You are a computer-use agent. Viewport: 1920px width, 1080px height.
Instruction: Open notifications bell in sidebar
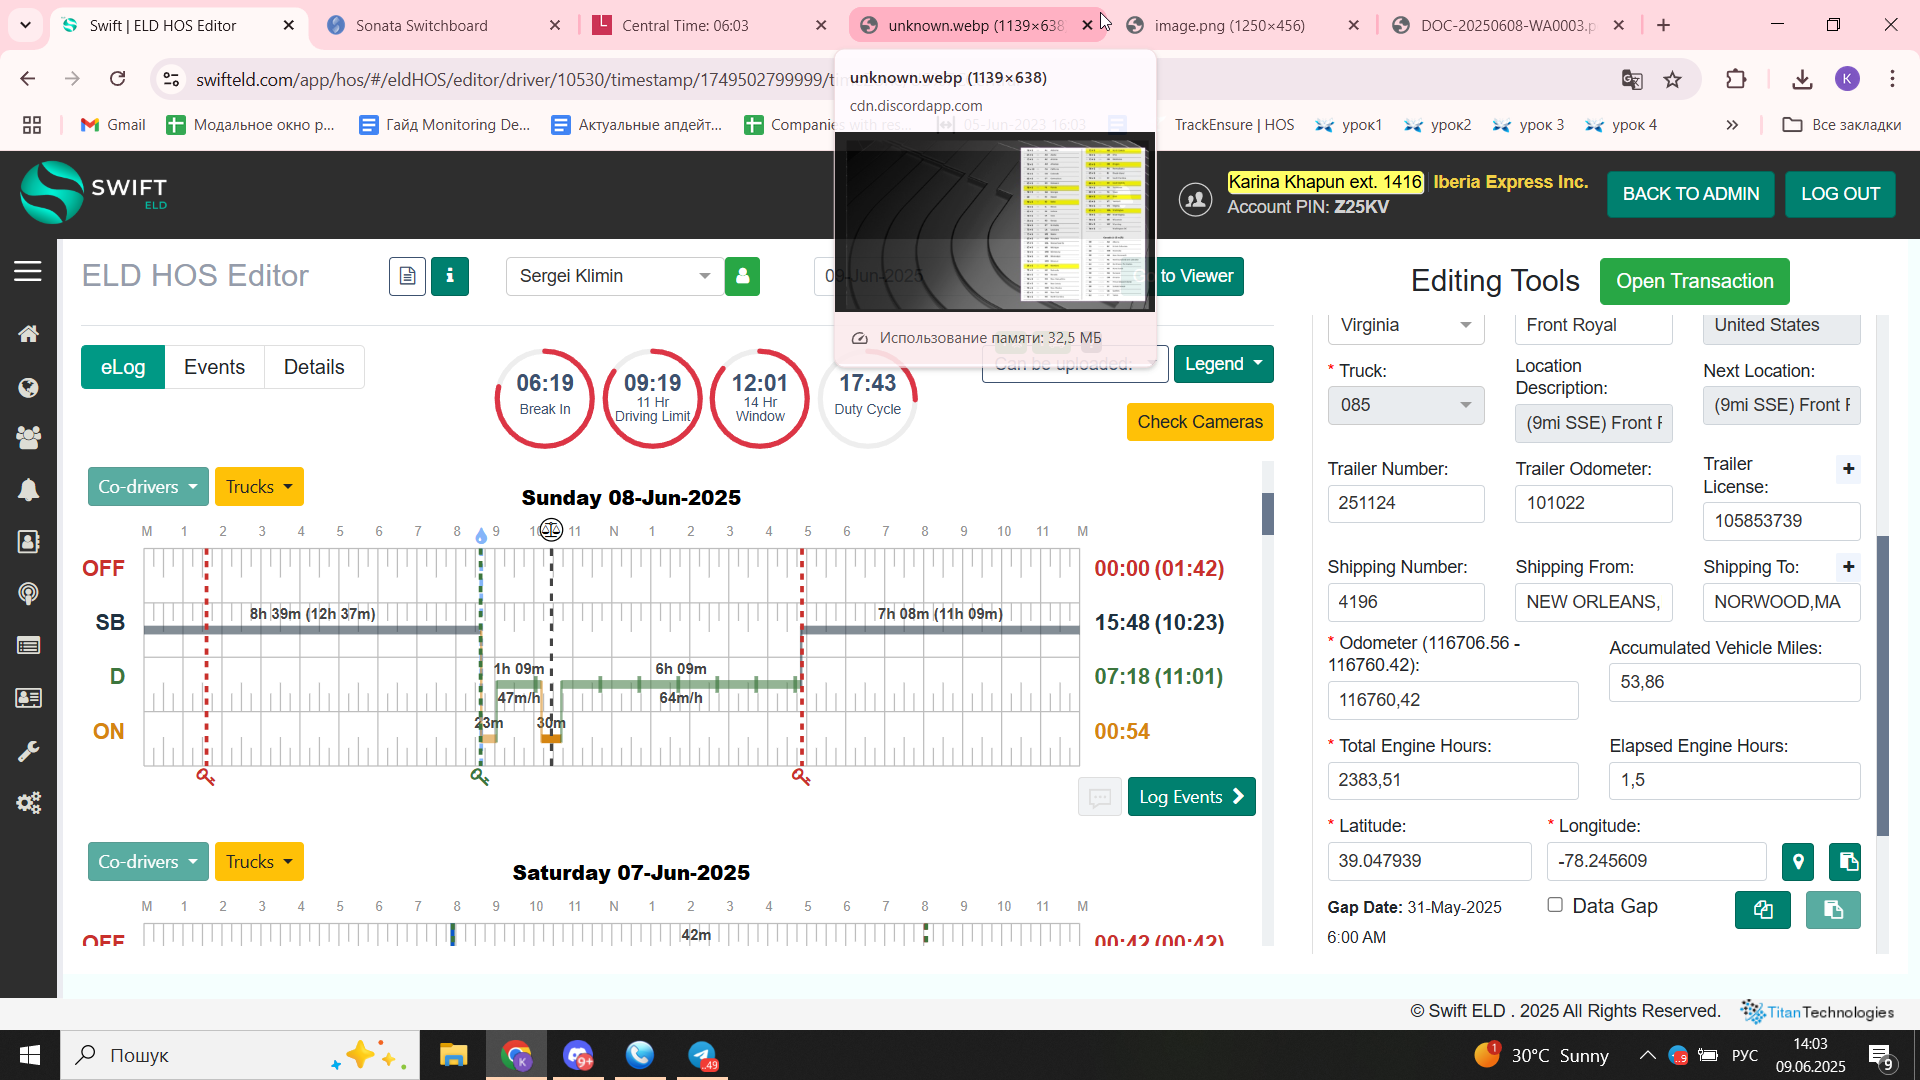pyautogui.click(x=28, y=489)
